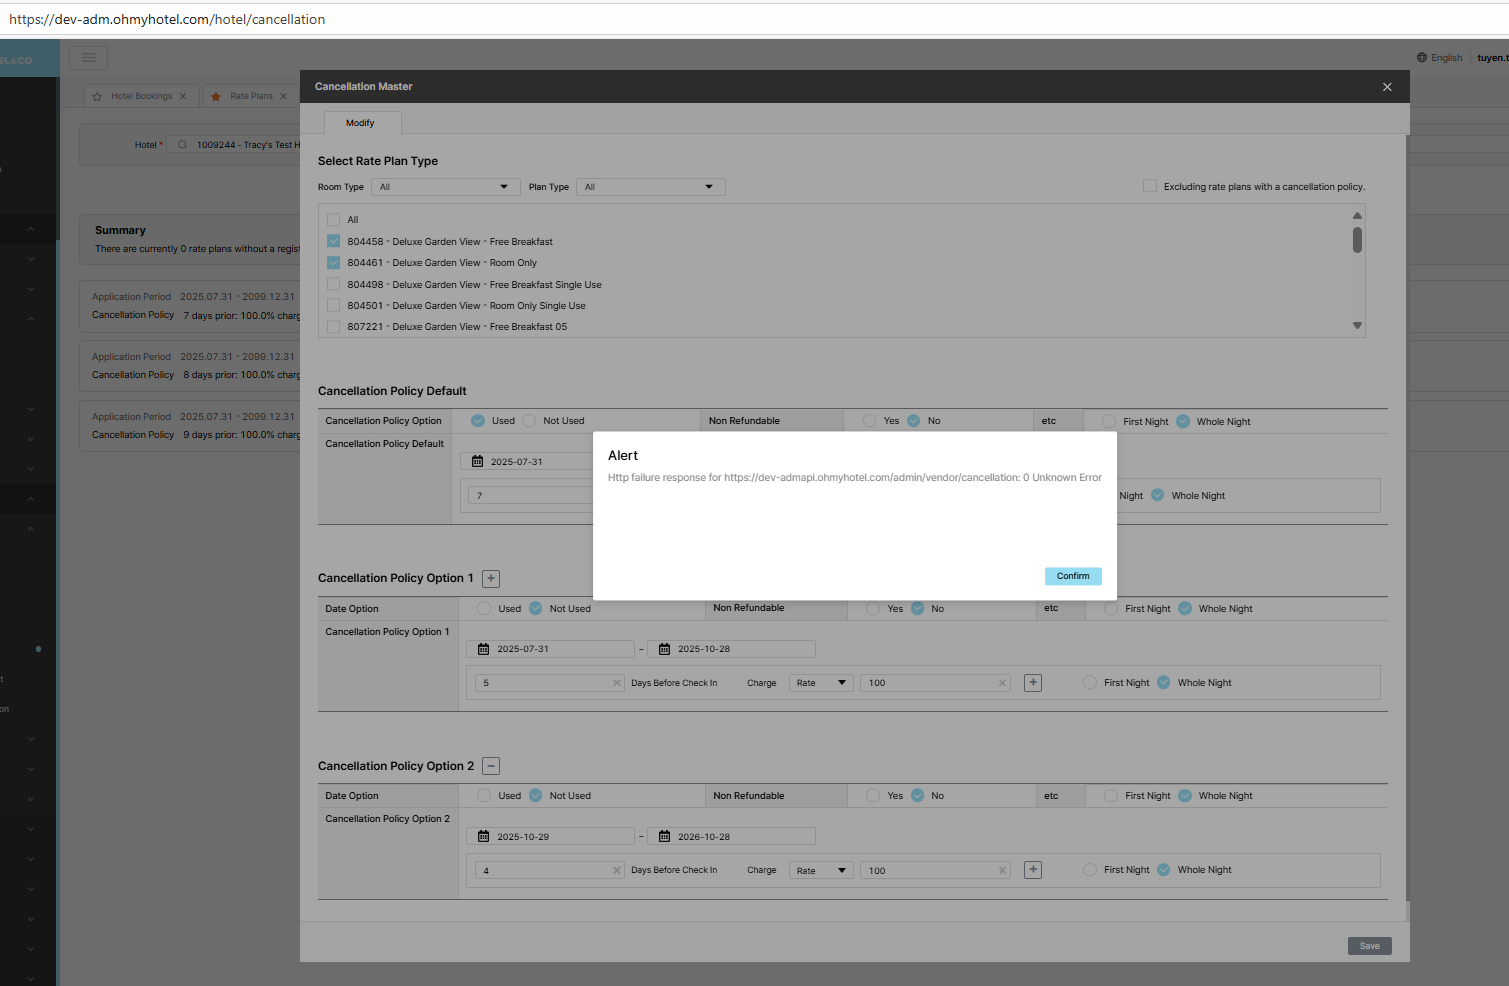
Task: Open calendar icon for 2026-10-28 date
Action: coord(664,837)
